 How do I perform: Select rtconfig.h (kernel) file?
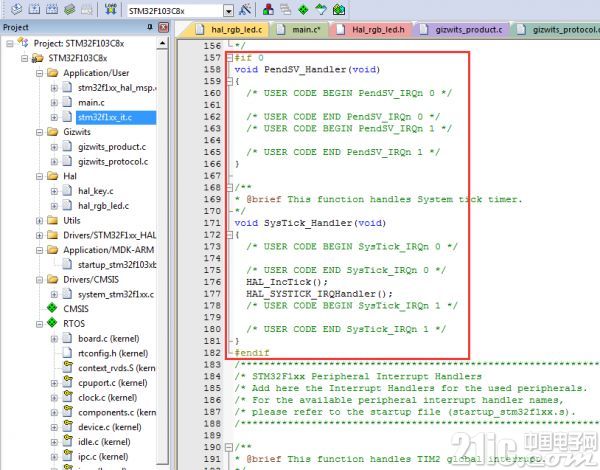tap(113, 353)
